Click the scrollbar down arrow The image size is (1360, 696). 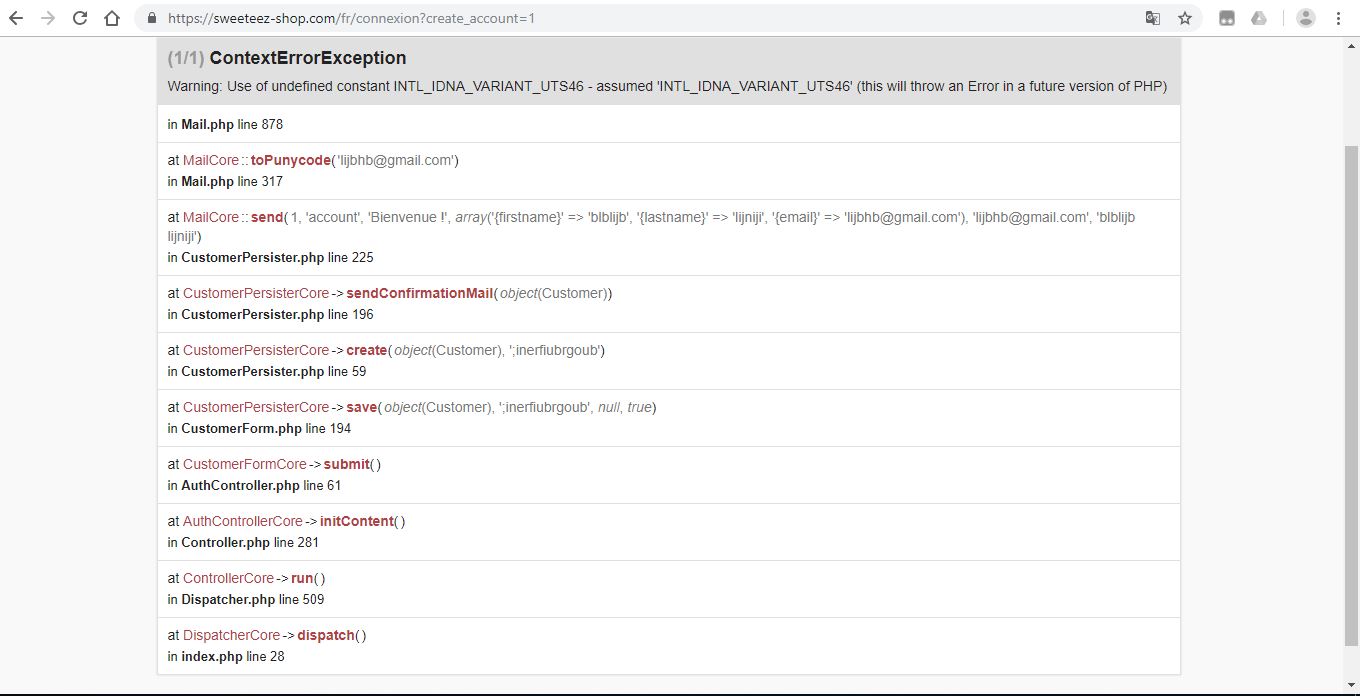tap(1352, 685)
